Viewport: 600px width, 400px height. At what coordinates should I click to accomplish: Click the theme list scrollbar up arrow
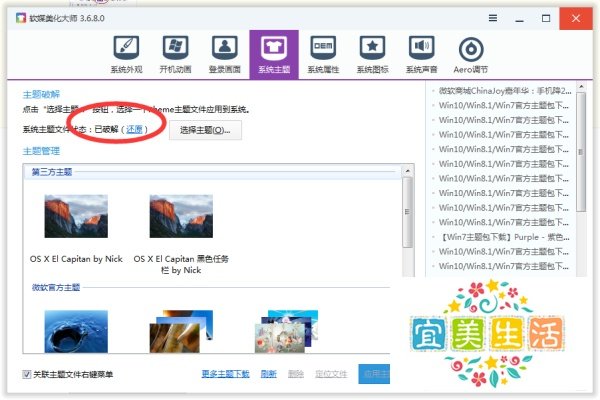pyautogui.click(x=408, y=171)
